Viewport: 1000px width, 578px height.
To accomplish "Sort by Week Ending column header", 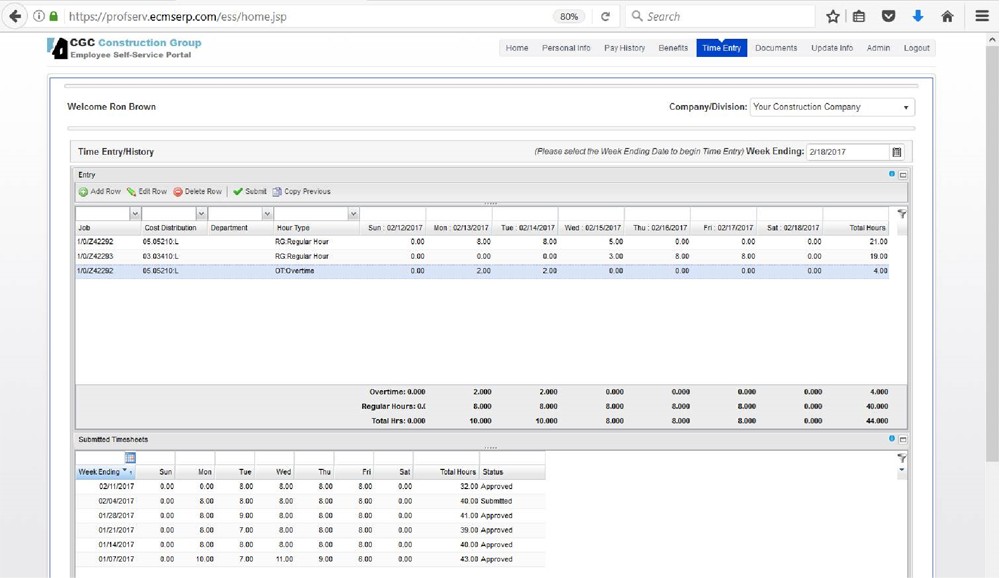I will coord(100,472).
